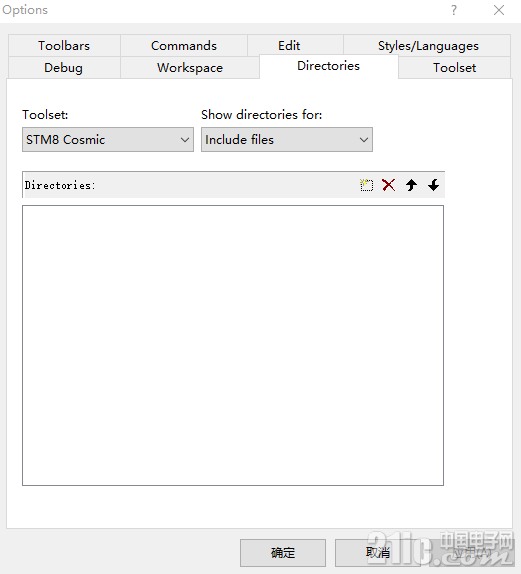Move directory up with arrow icon
Screen dimensions: 521x574
[x=411, y=185]
